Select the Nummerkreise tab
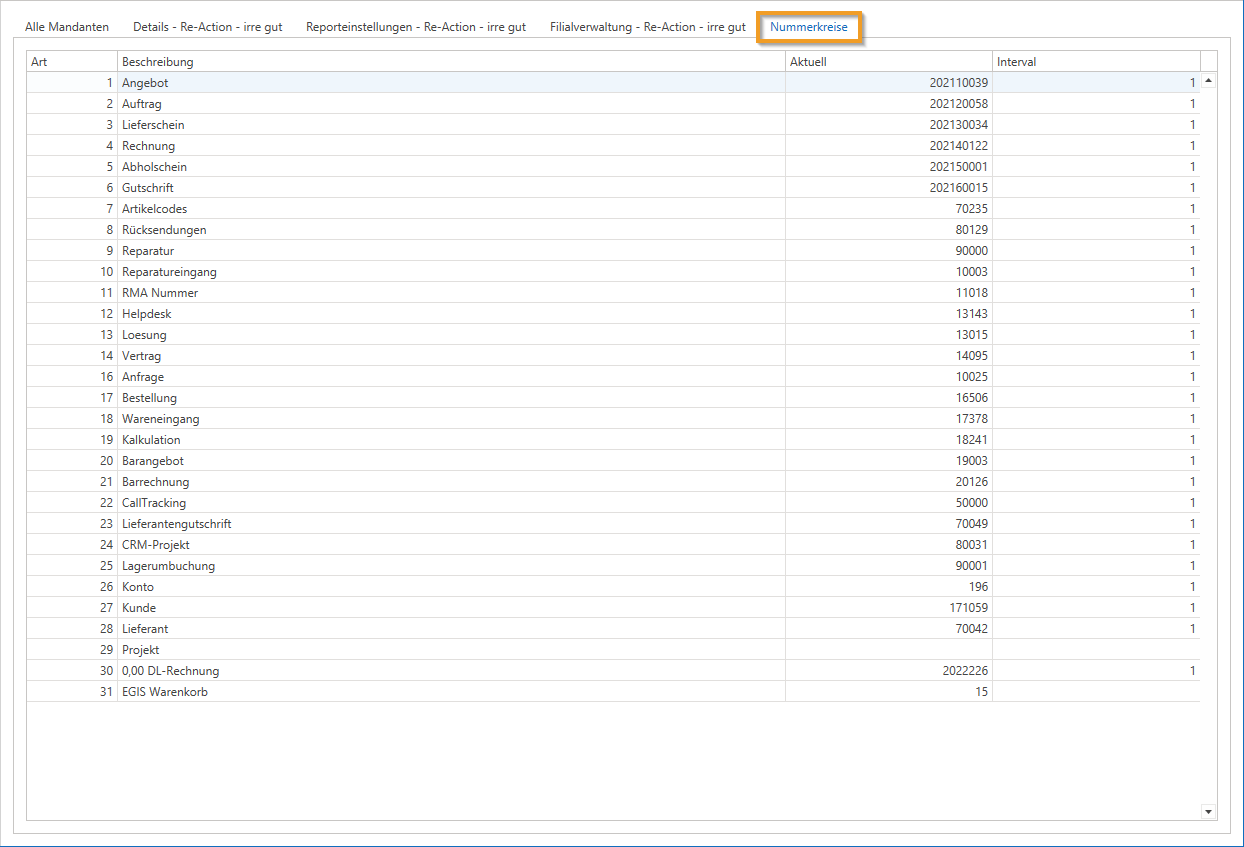Viewport: 1244px width, 847px height. point(809,27)
